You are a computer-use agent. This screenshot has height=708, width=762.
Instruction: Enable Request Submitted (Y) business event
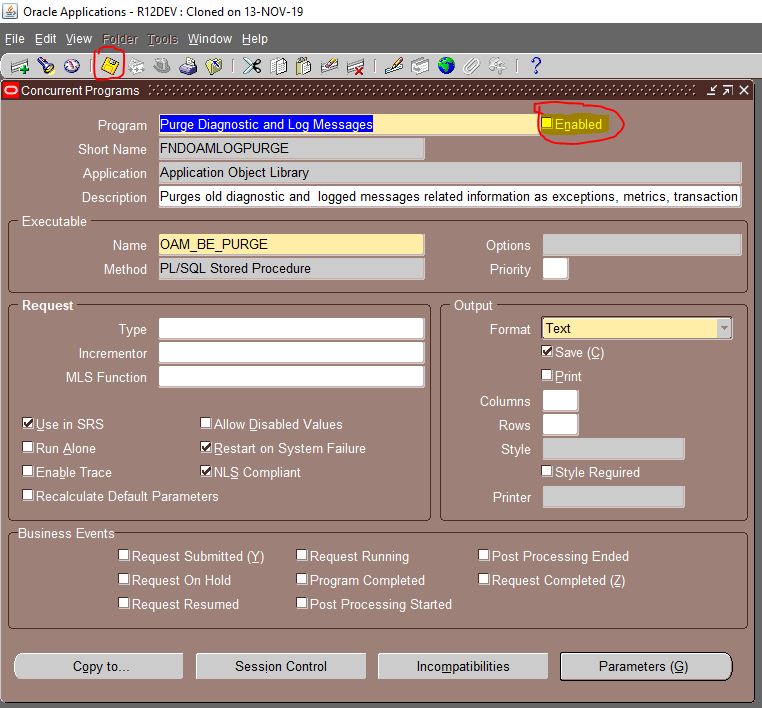(x=124, y=555)
